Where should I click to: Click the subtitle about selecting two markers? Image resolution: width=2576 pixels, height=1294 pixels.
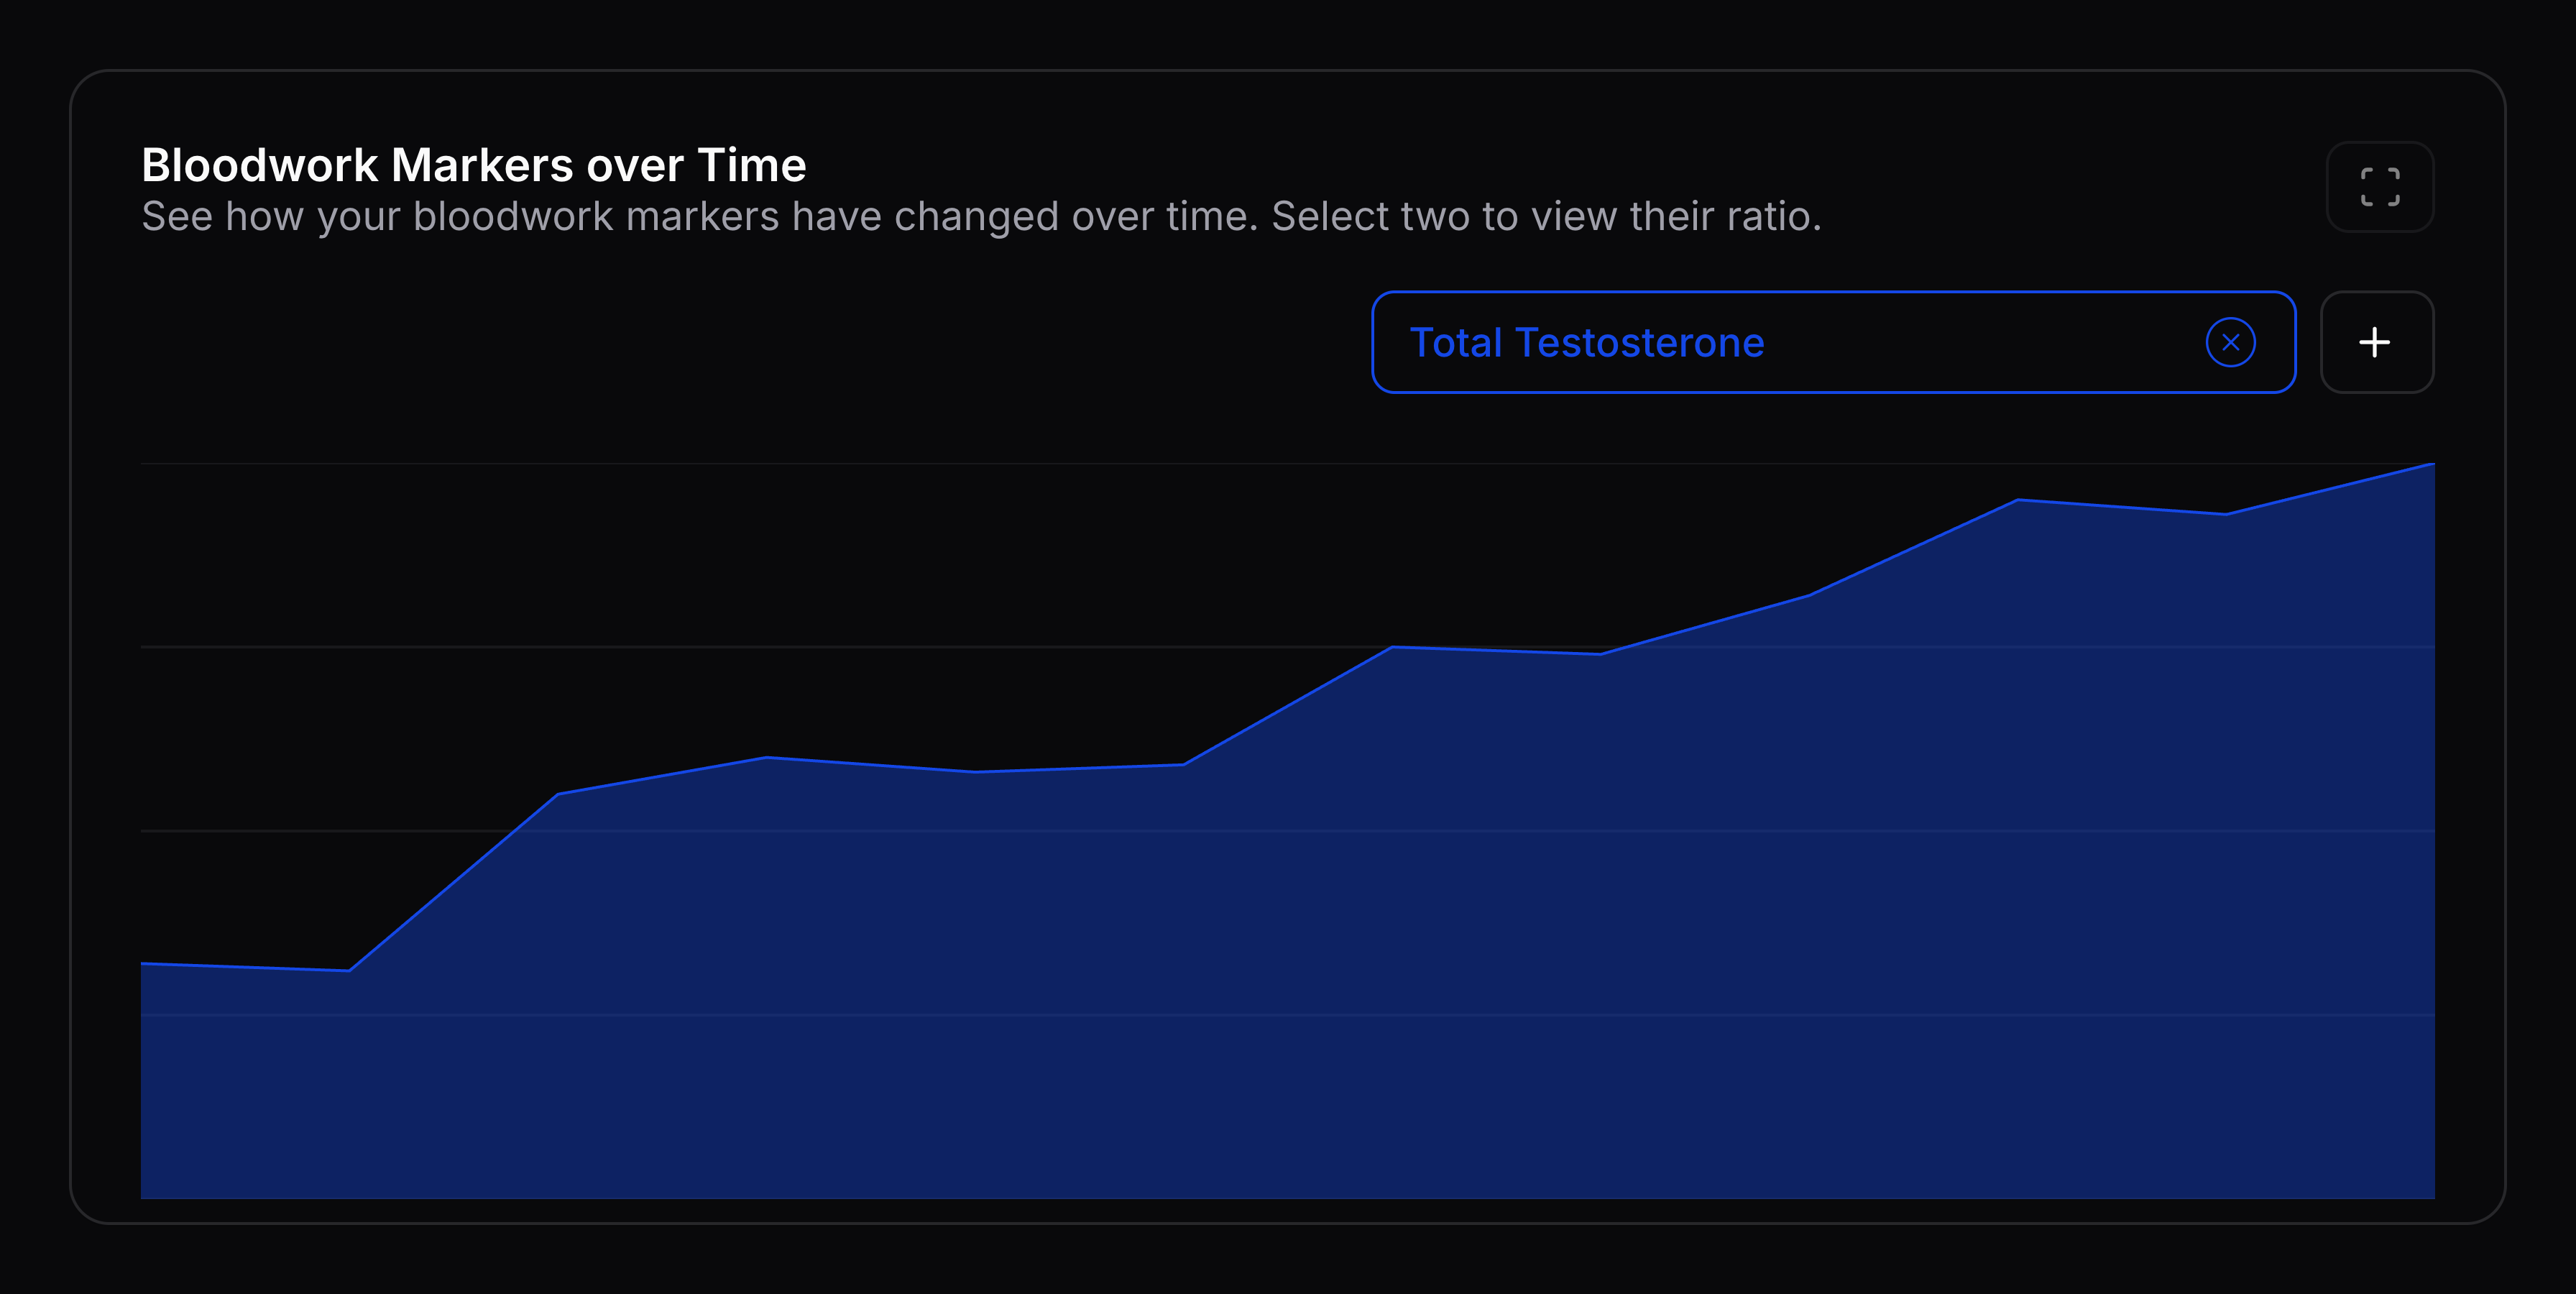click(x=980, y=217)
